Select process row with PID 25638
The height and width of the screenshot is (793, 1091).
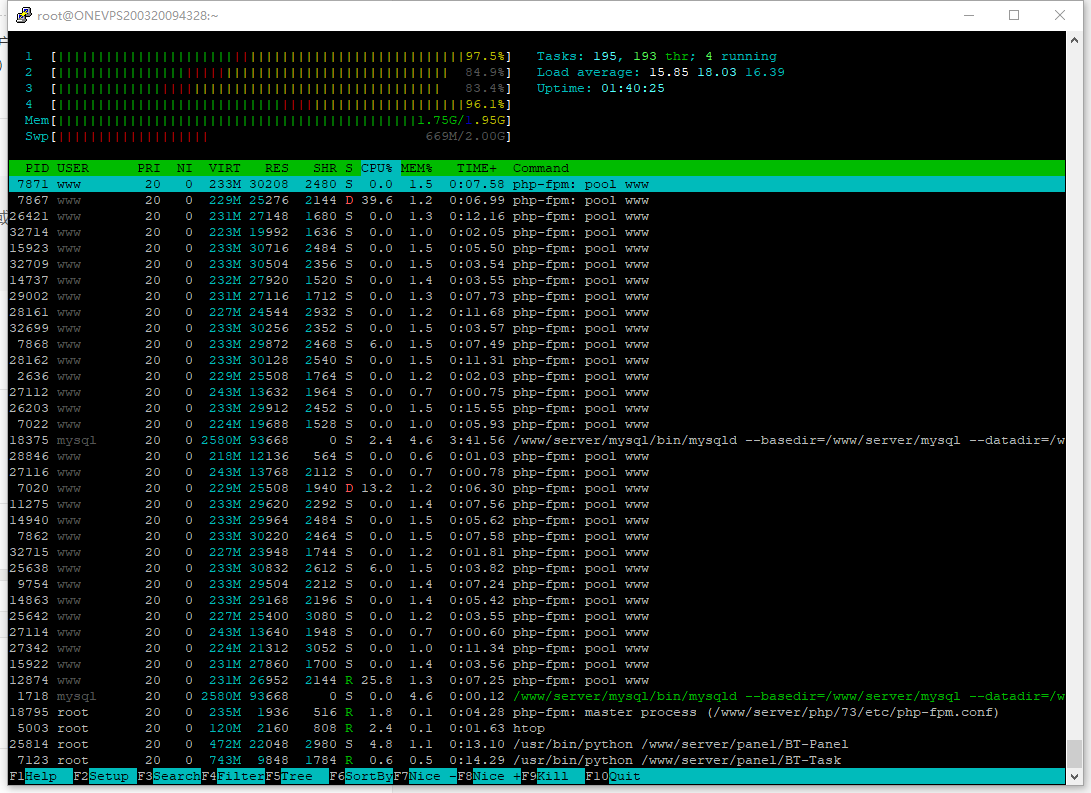(x=536, y=568)
